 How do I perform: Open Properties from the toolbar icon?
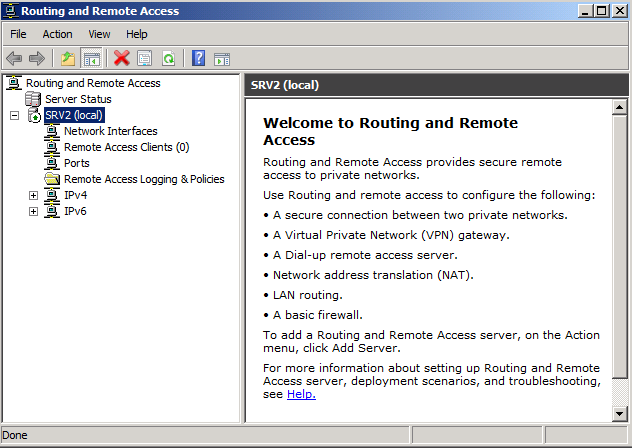pyautogui.click(x=145, y=59)
